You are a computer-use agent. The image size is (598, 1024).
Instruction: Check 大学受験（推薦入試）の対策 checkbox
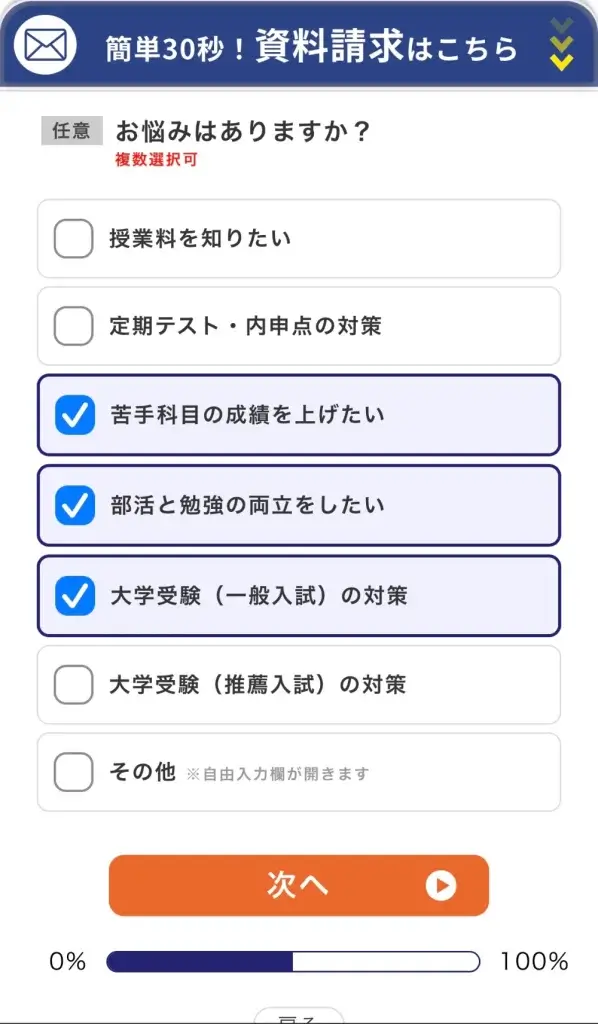point(73,684)
